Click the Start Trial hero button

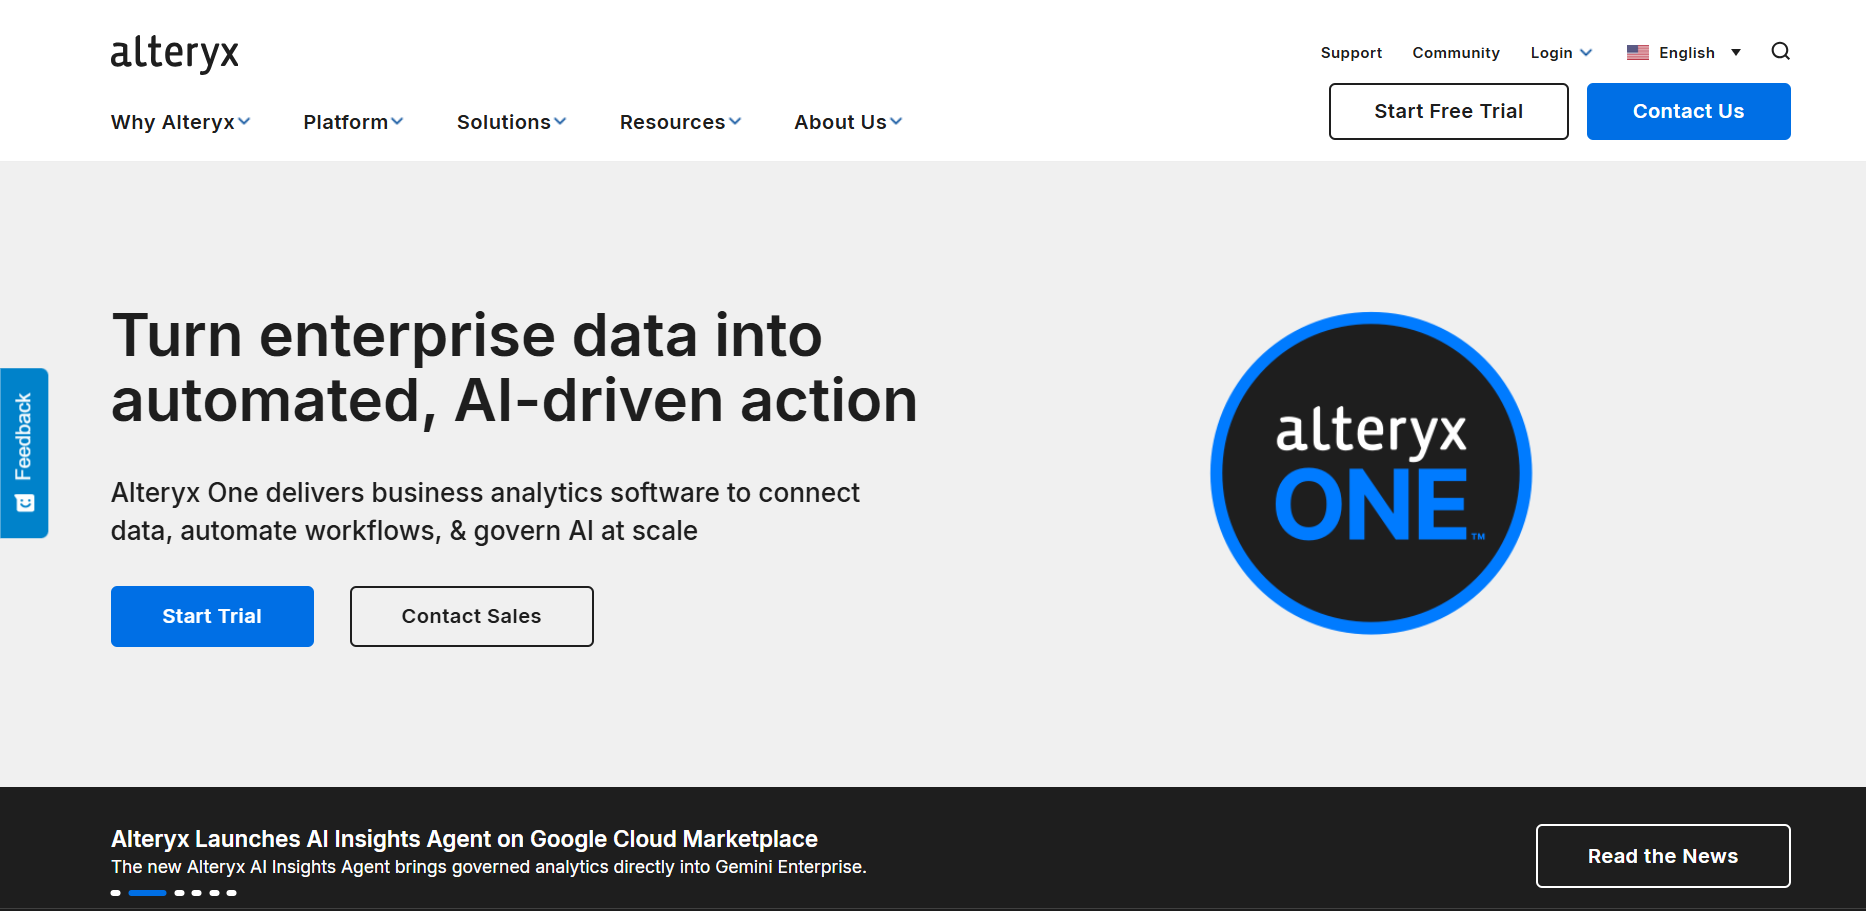point(212,616)
